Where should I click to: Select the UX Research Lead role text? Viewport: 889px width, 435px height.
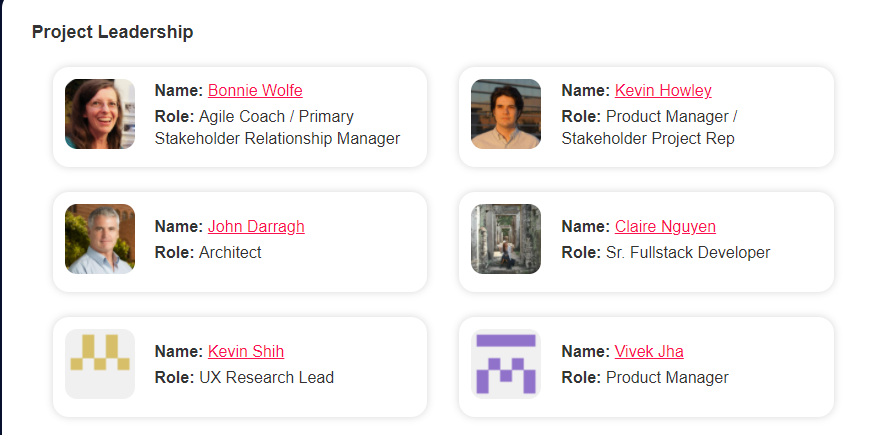pyautogui.click(x=266, y=377)
